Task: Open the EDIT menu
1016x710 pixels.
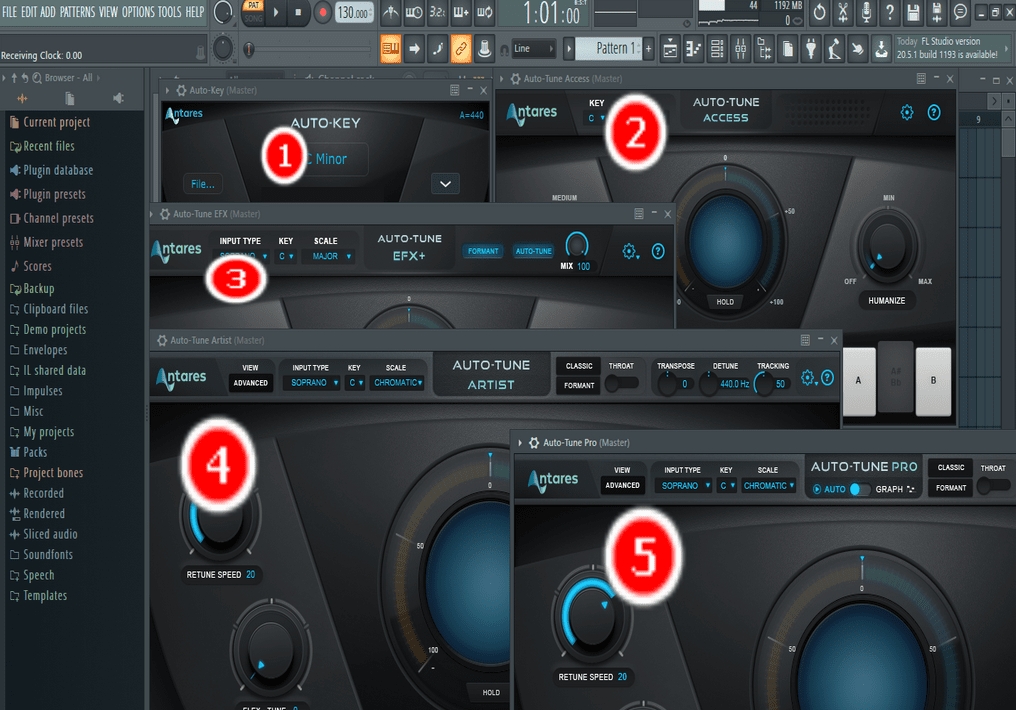Action: [x=29, y=12]
